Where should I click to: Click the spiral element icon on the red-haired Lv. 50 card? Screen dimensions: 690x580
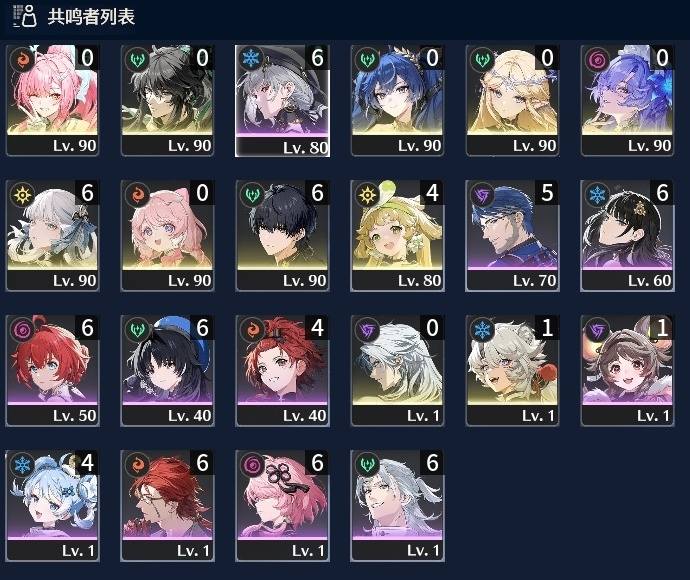[22, 329]
